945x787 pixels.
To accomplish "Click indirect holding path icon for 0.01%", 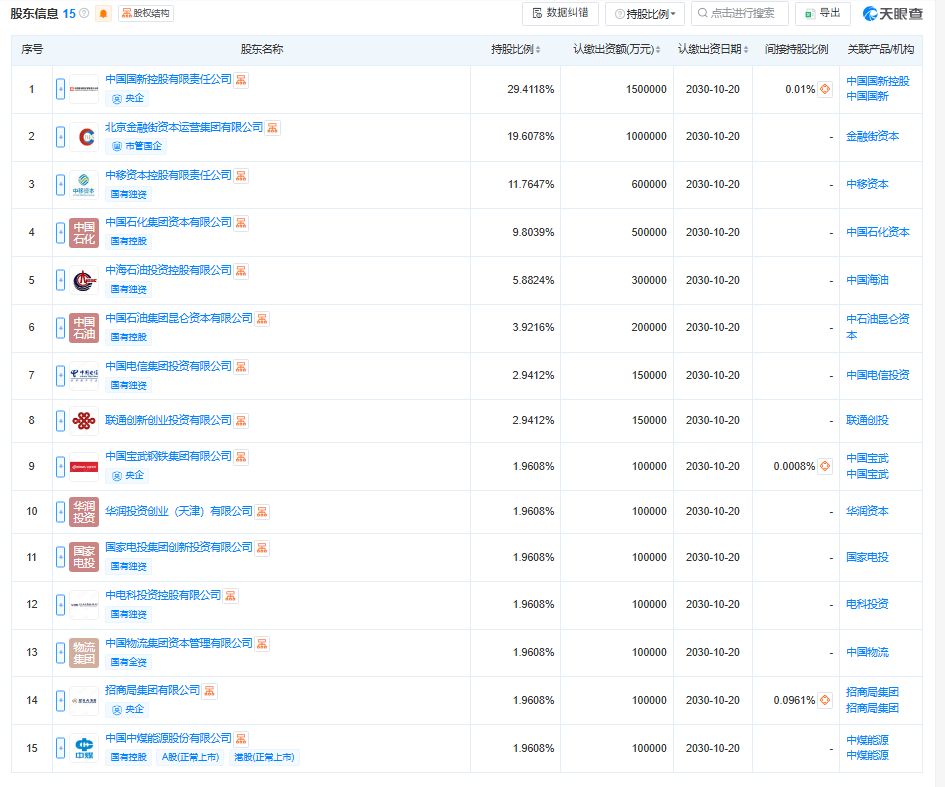I will (x=825, y=89).
